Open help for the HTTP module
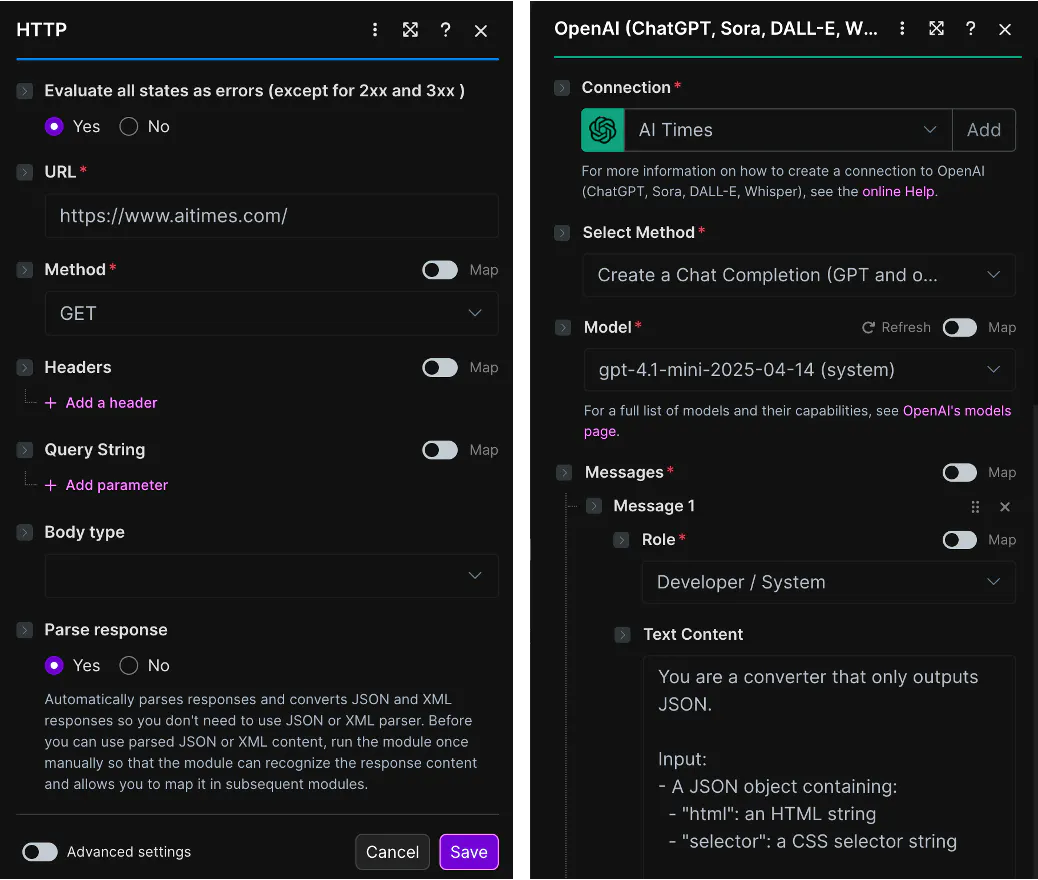 click(445, 30)
